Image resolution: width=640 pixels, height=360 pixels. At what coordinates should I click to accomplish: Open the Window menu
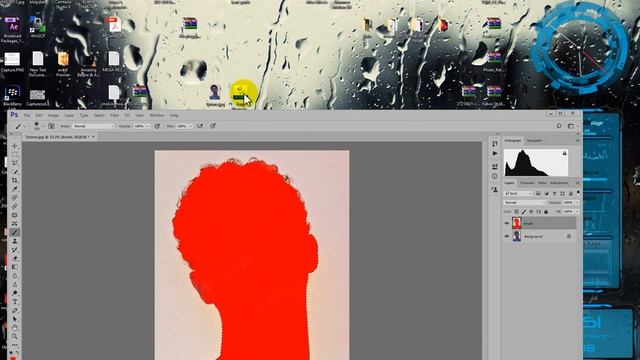pyautogui.click(x=157, y=116)
